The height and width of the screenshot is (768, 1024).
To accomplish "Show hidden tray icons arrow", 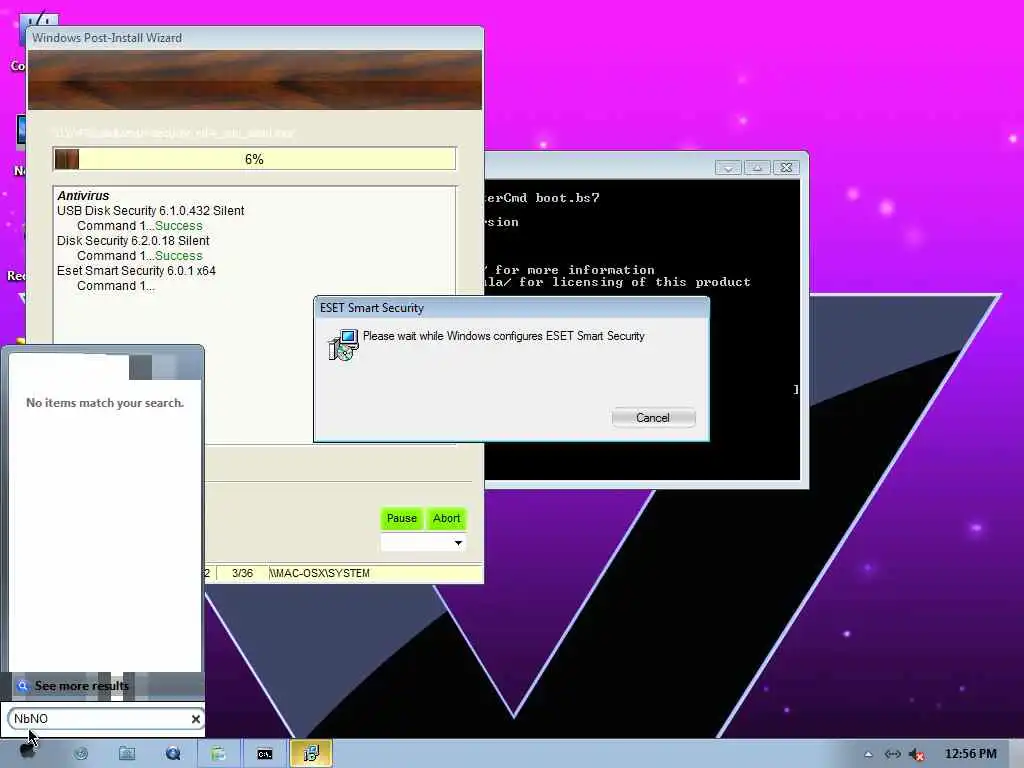I will pyautogui.click(x=868, y=754).
